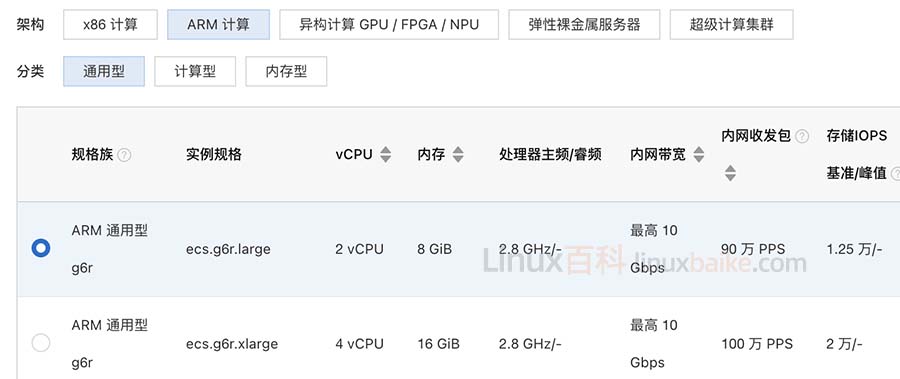The width and height of the screenshot is (900, 379).
Task: Click the 实例规格 column header
Action: click(214, 154)
